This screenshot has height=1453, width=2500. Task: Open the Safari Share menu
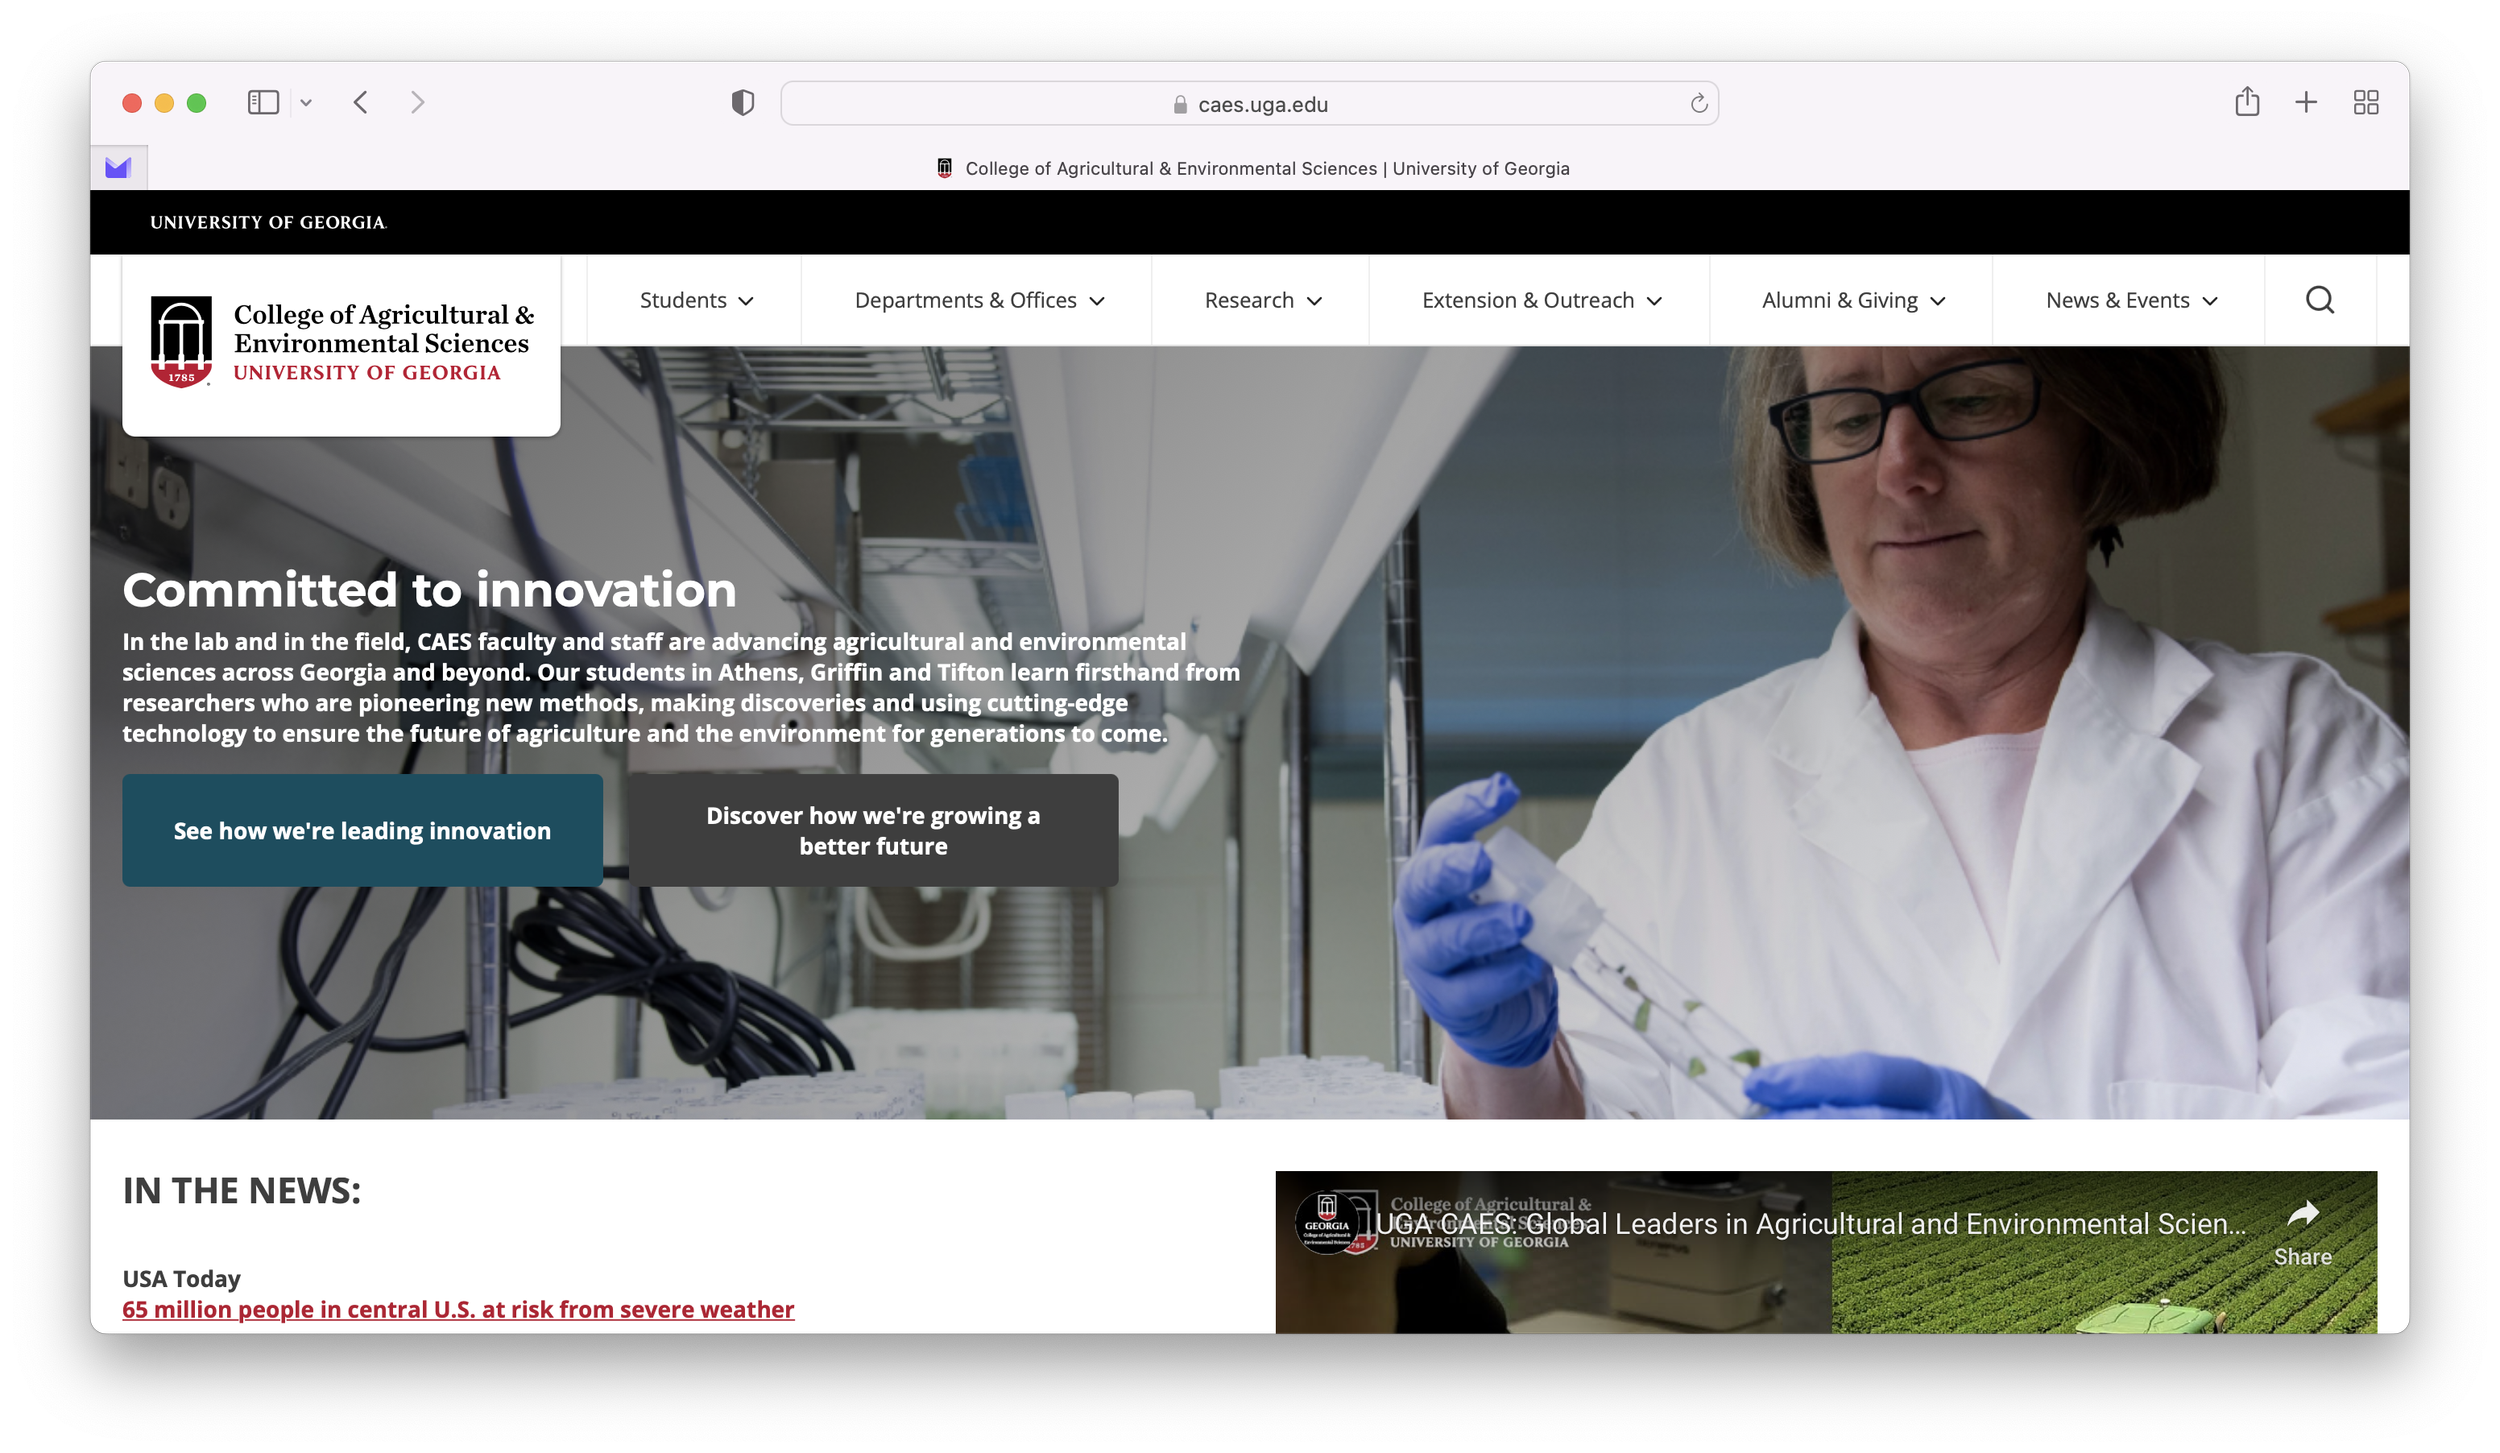point(2246,102)
